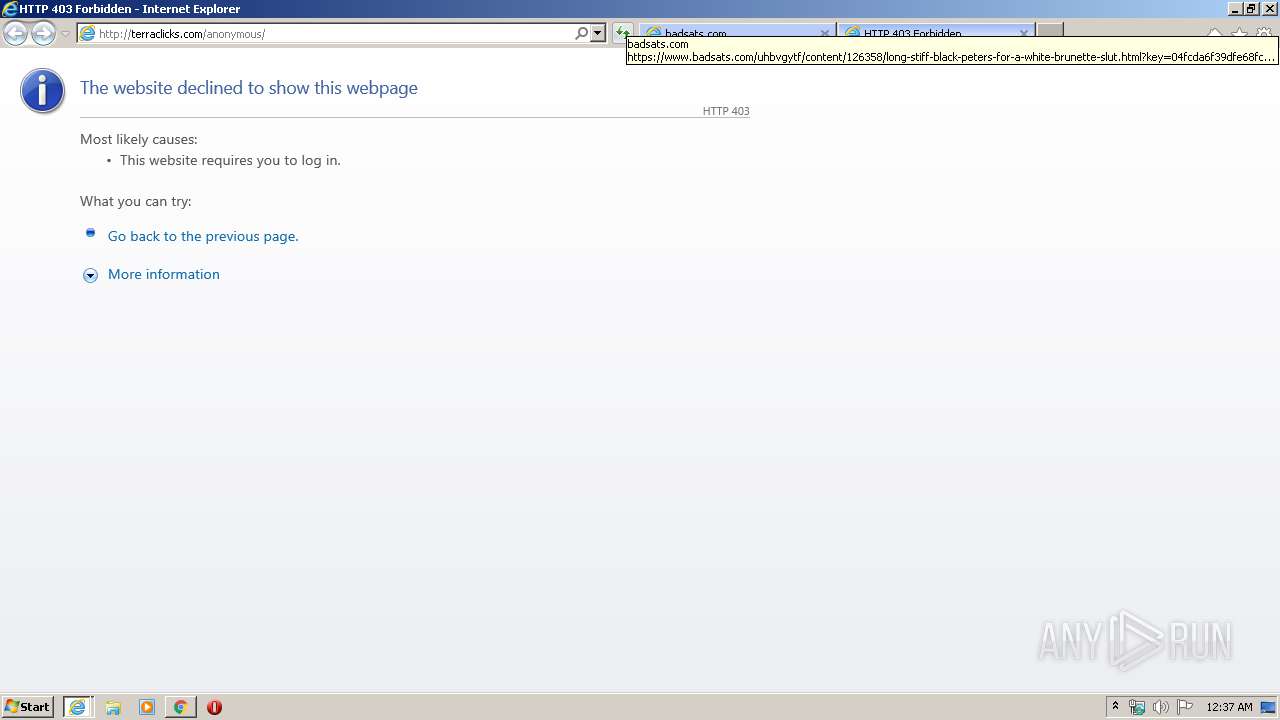Open the volume speaker tray icon
The image size is (1280, 720).
1160,707
